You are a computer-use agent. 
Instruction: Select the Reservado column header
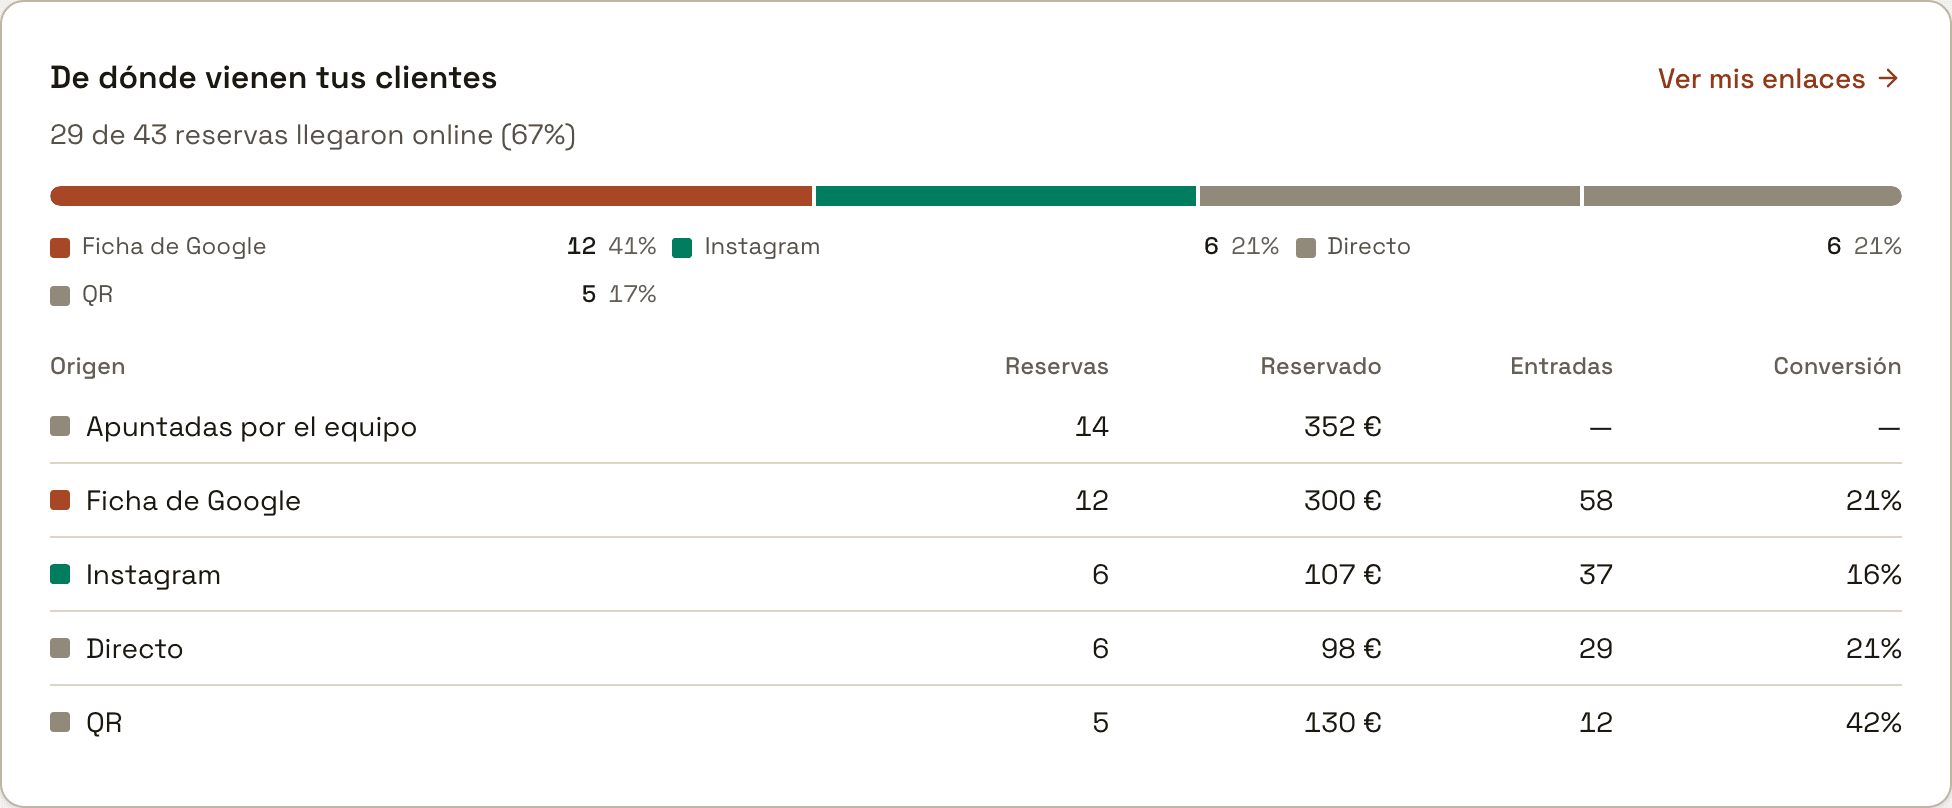(x=1320, y=366)
